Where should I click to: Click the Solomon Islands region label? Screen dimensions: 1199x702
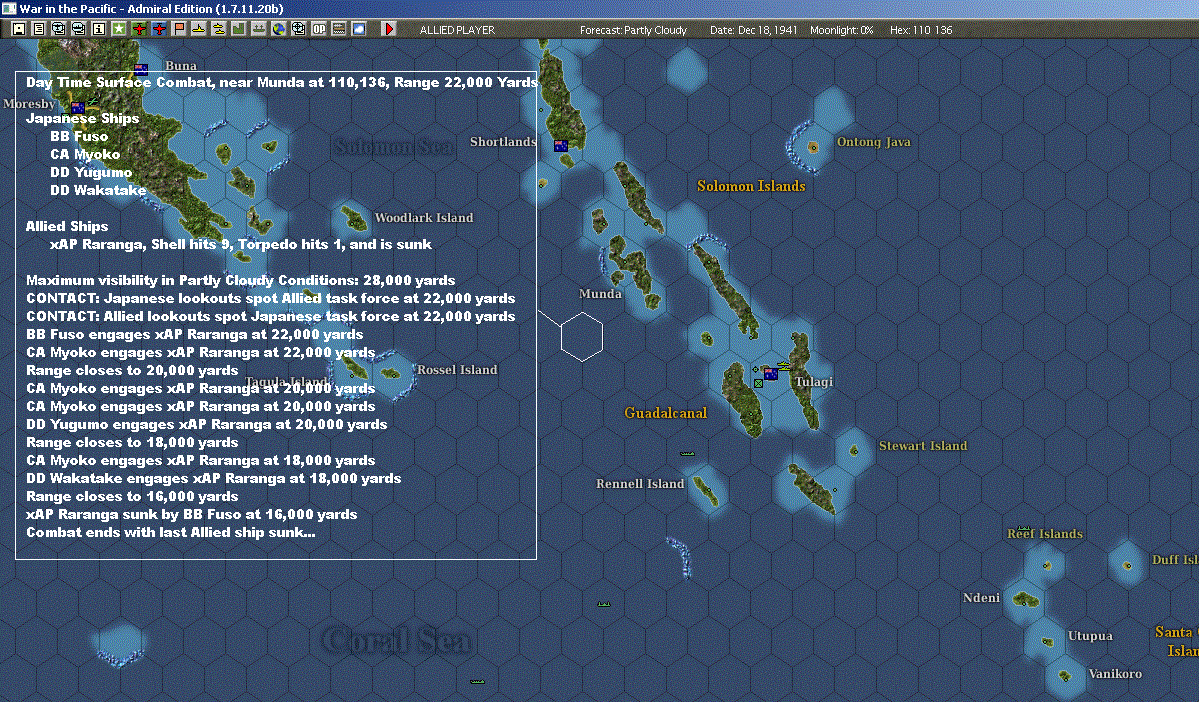point(751,186)
